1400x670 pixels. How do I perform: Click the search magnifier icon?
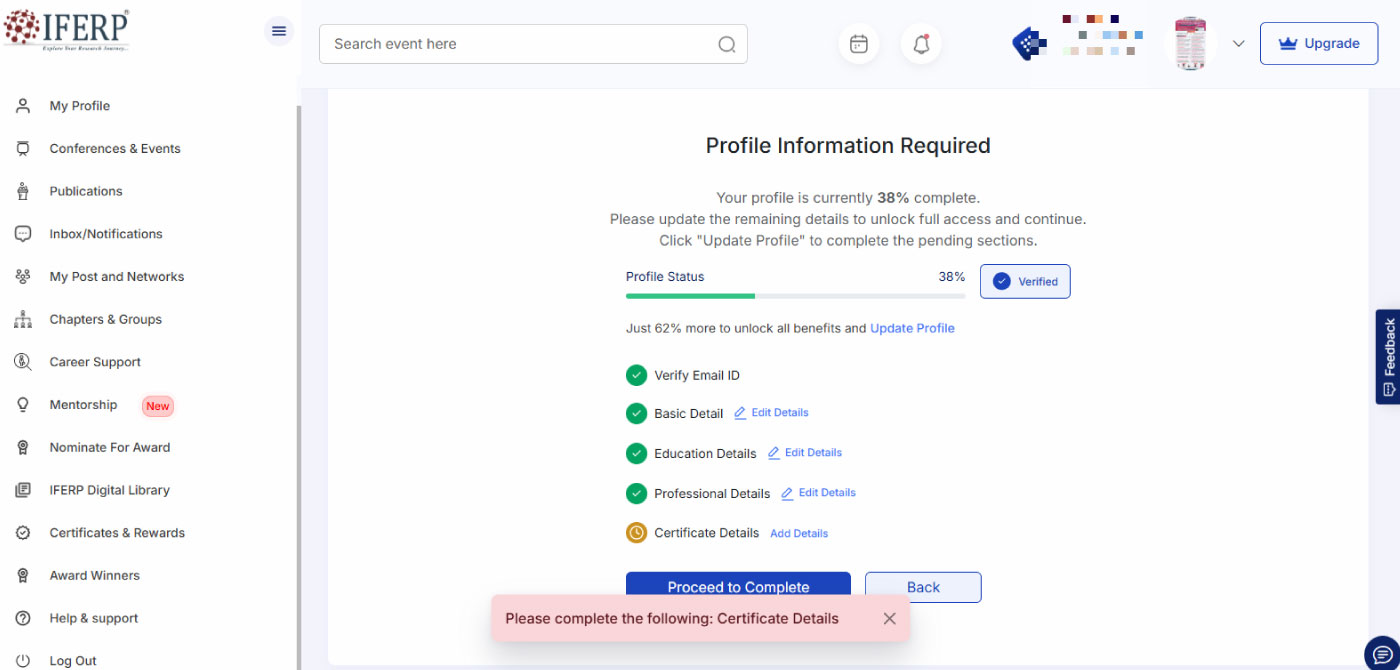[726, 44]
